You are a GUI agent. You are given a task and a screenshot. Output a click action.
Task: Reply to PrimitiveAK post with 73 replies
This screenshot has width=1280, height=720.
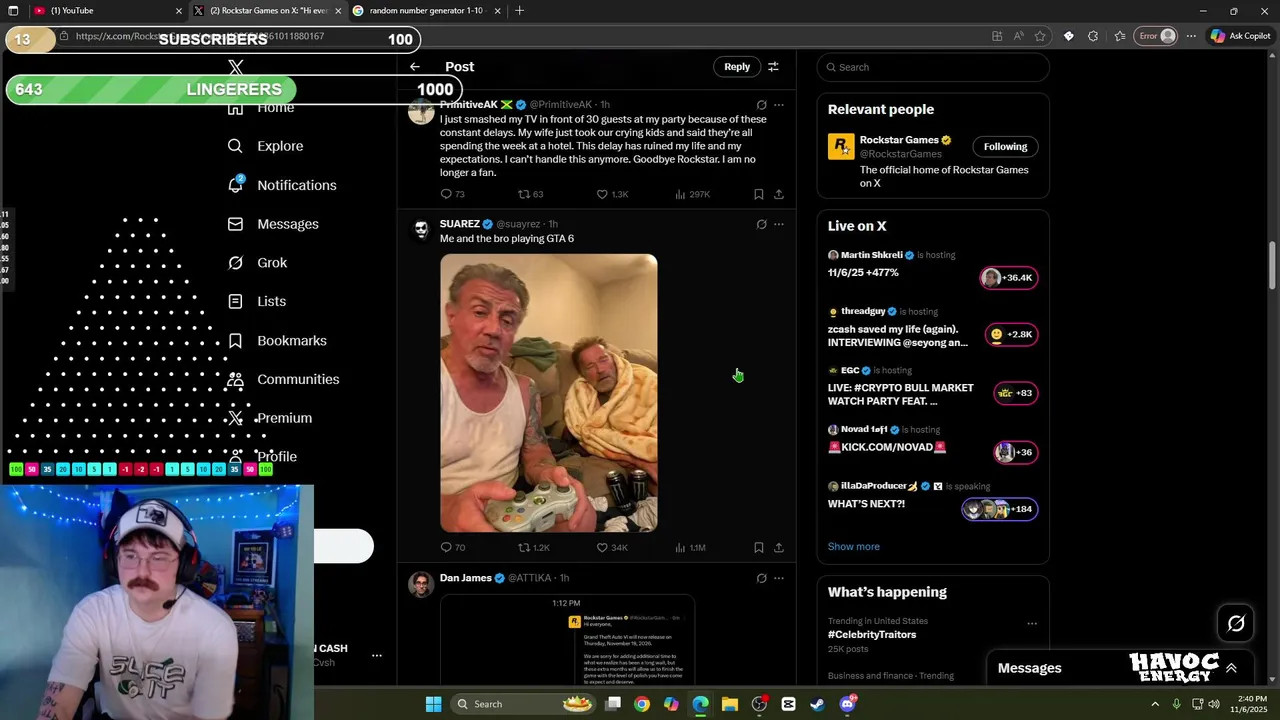pyautogui.click(x=453, y=194)
